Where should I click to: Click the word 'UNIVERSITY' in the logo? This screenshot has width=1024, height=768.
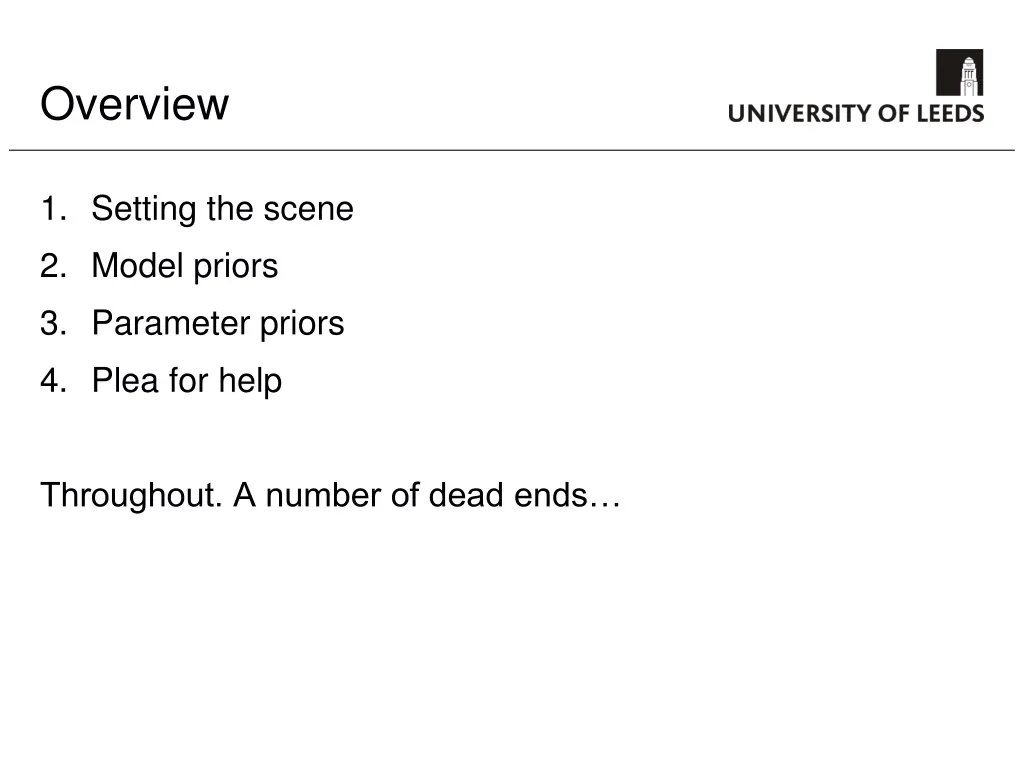pos(799,114)
